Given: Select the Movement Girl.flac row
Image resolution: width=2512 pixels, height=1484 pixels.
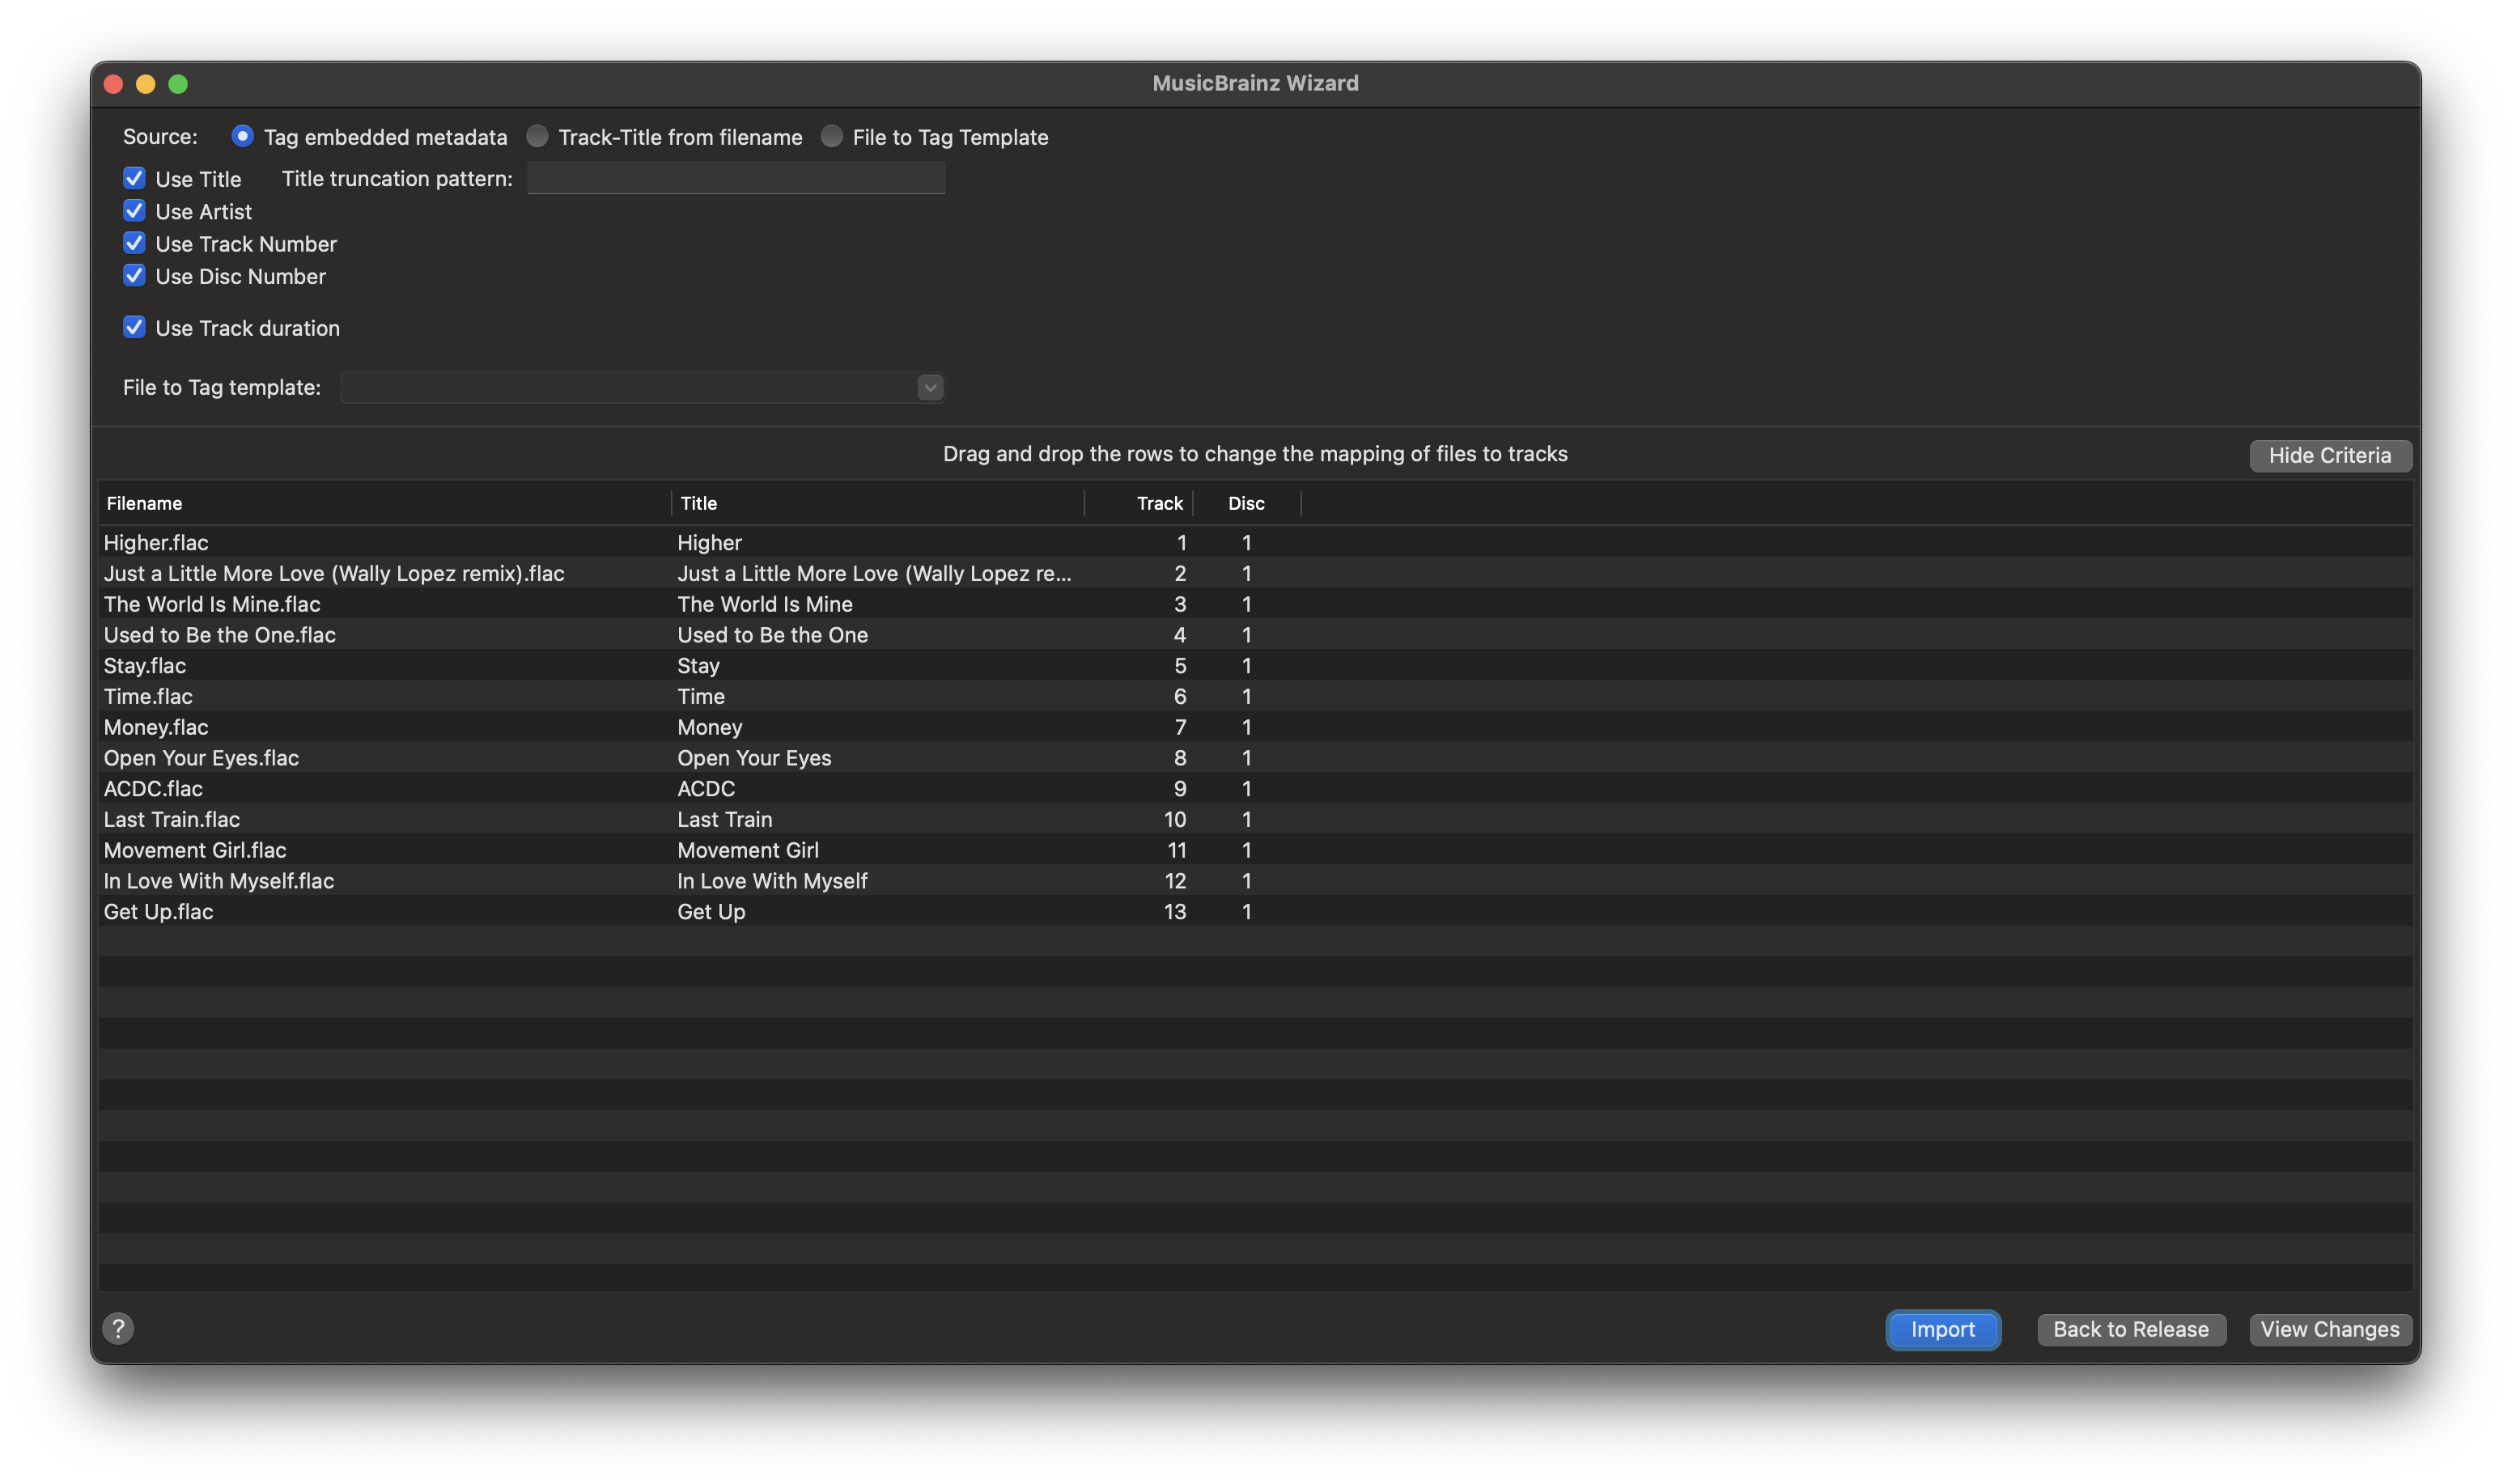Looking at the screenshot, I should click(x=1255, y=850).
